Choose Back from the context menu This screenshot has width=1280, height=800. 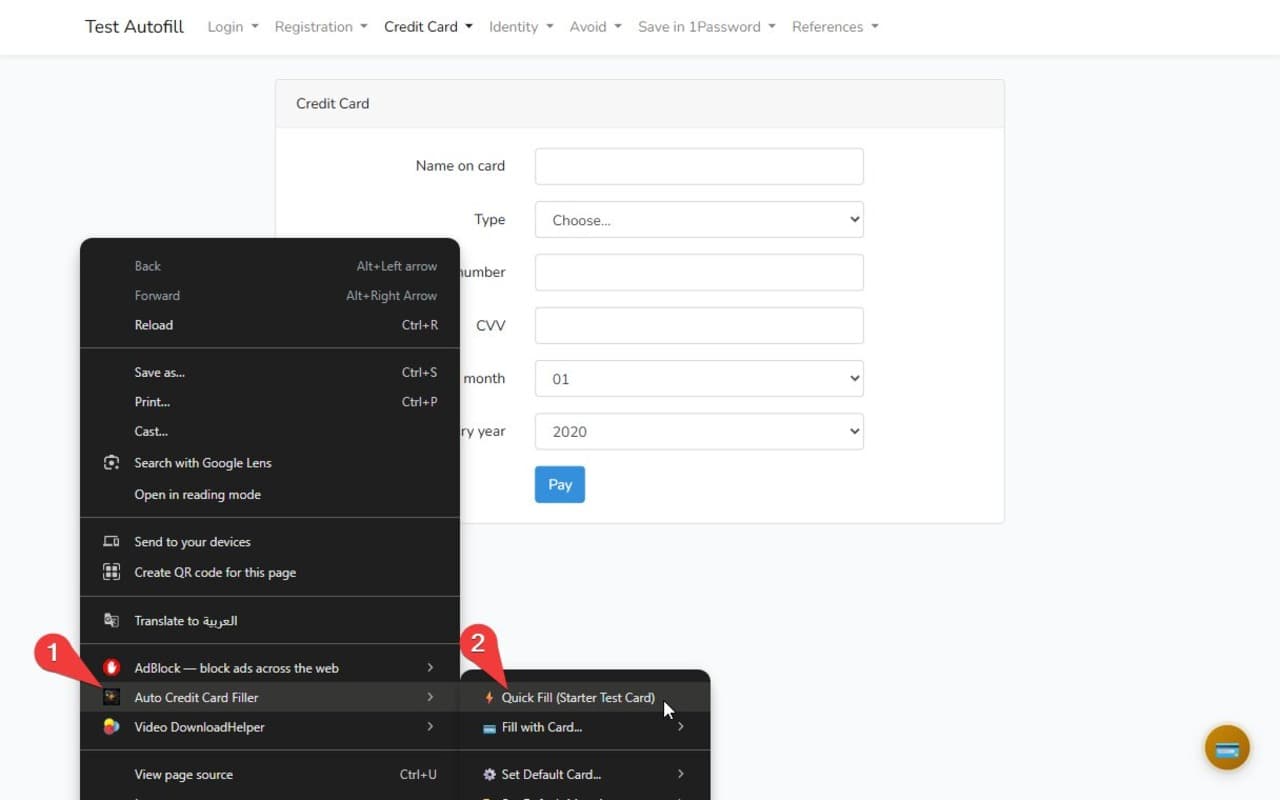pos(270,266)
